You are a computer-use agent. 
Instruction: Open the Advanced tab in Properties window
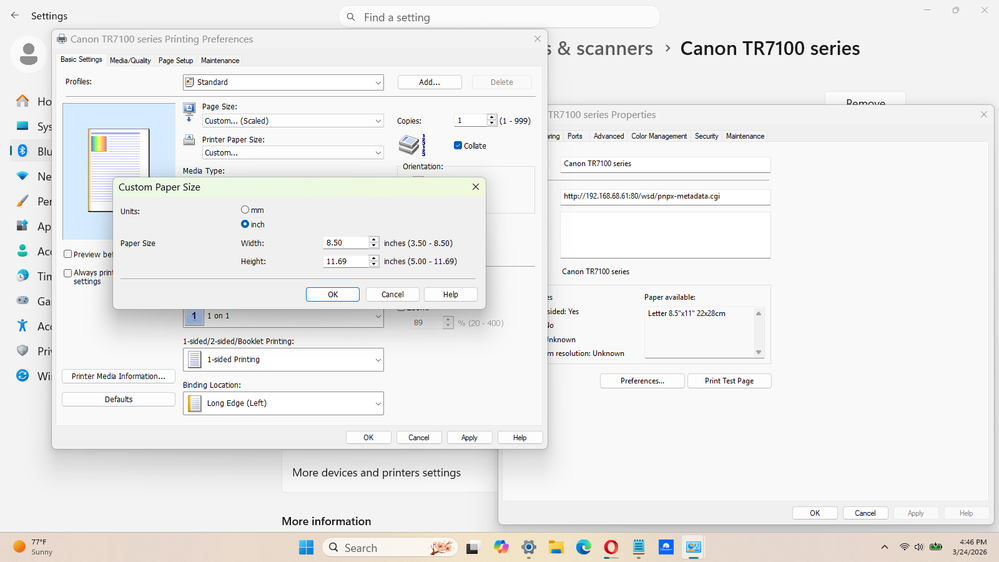(x=608, y=136)
